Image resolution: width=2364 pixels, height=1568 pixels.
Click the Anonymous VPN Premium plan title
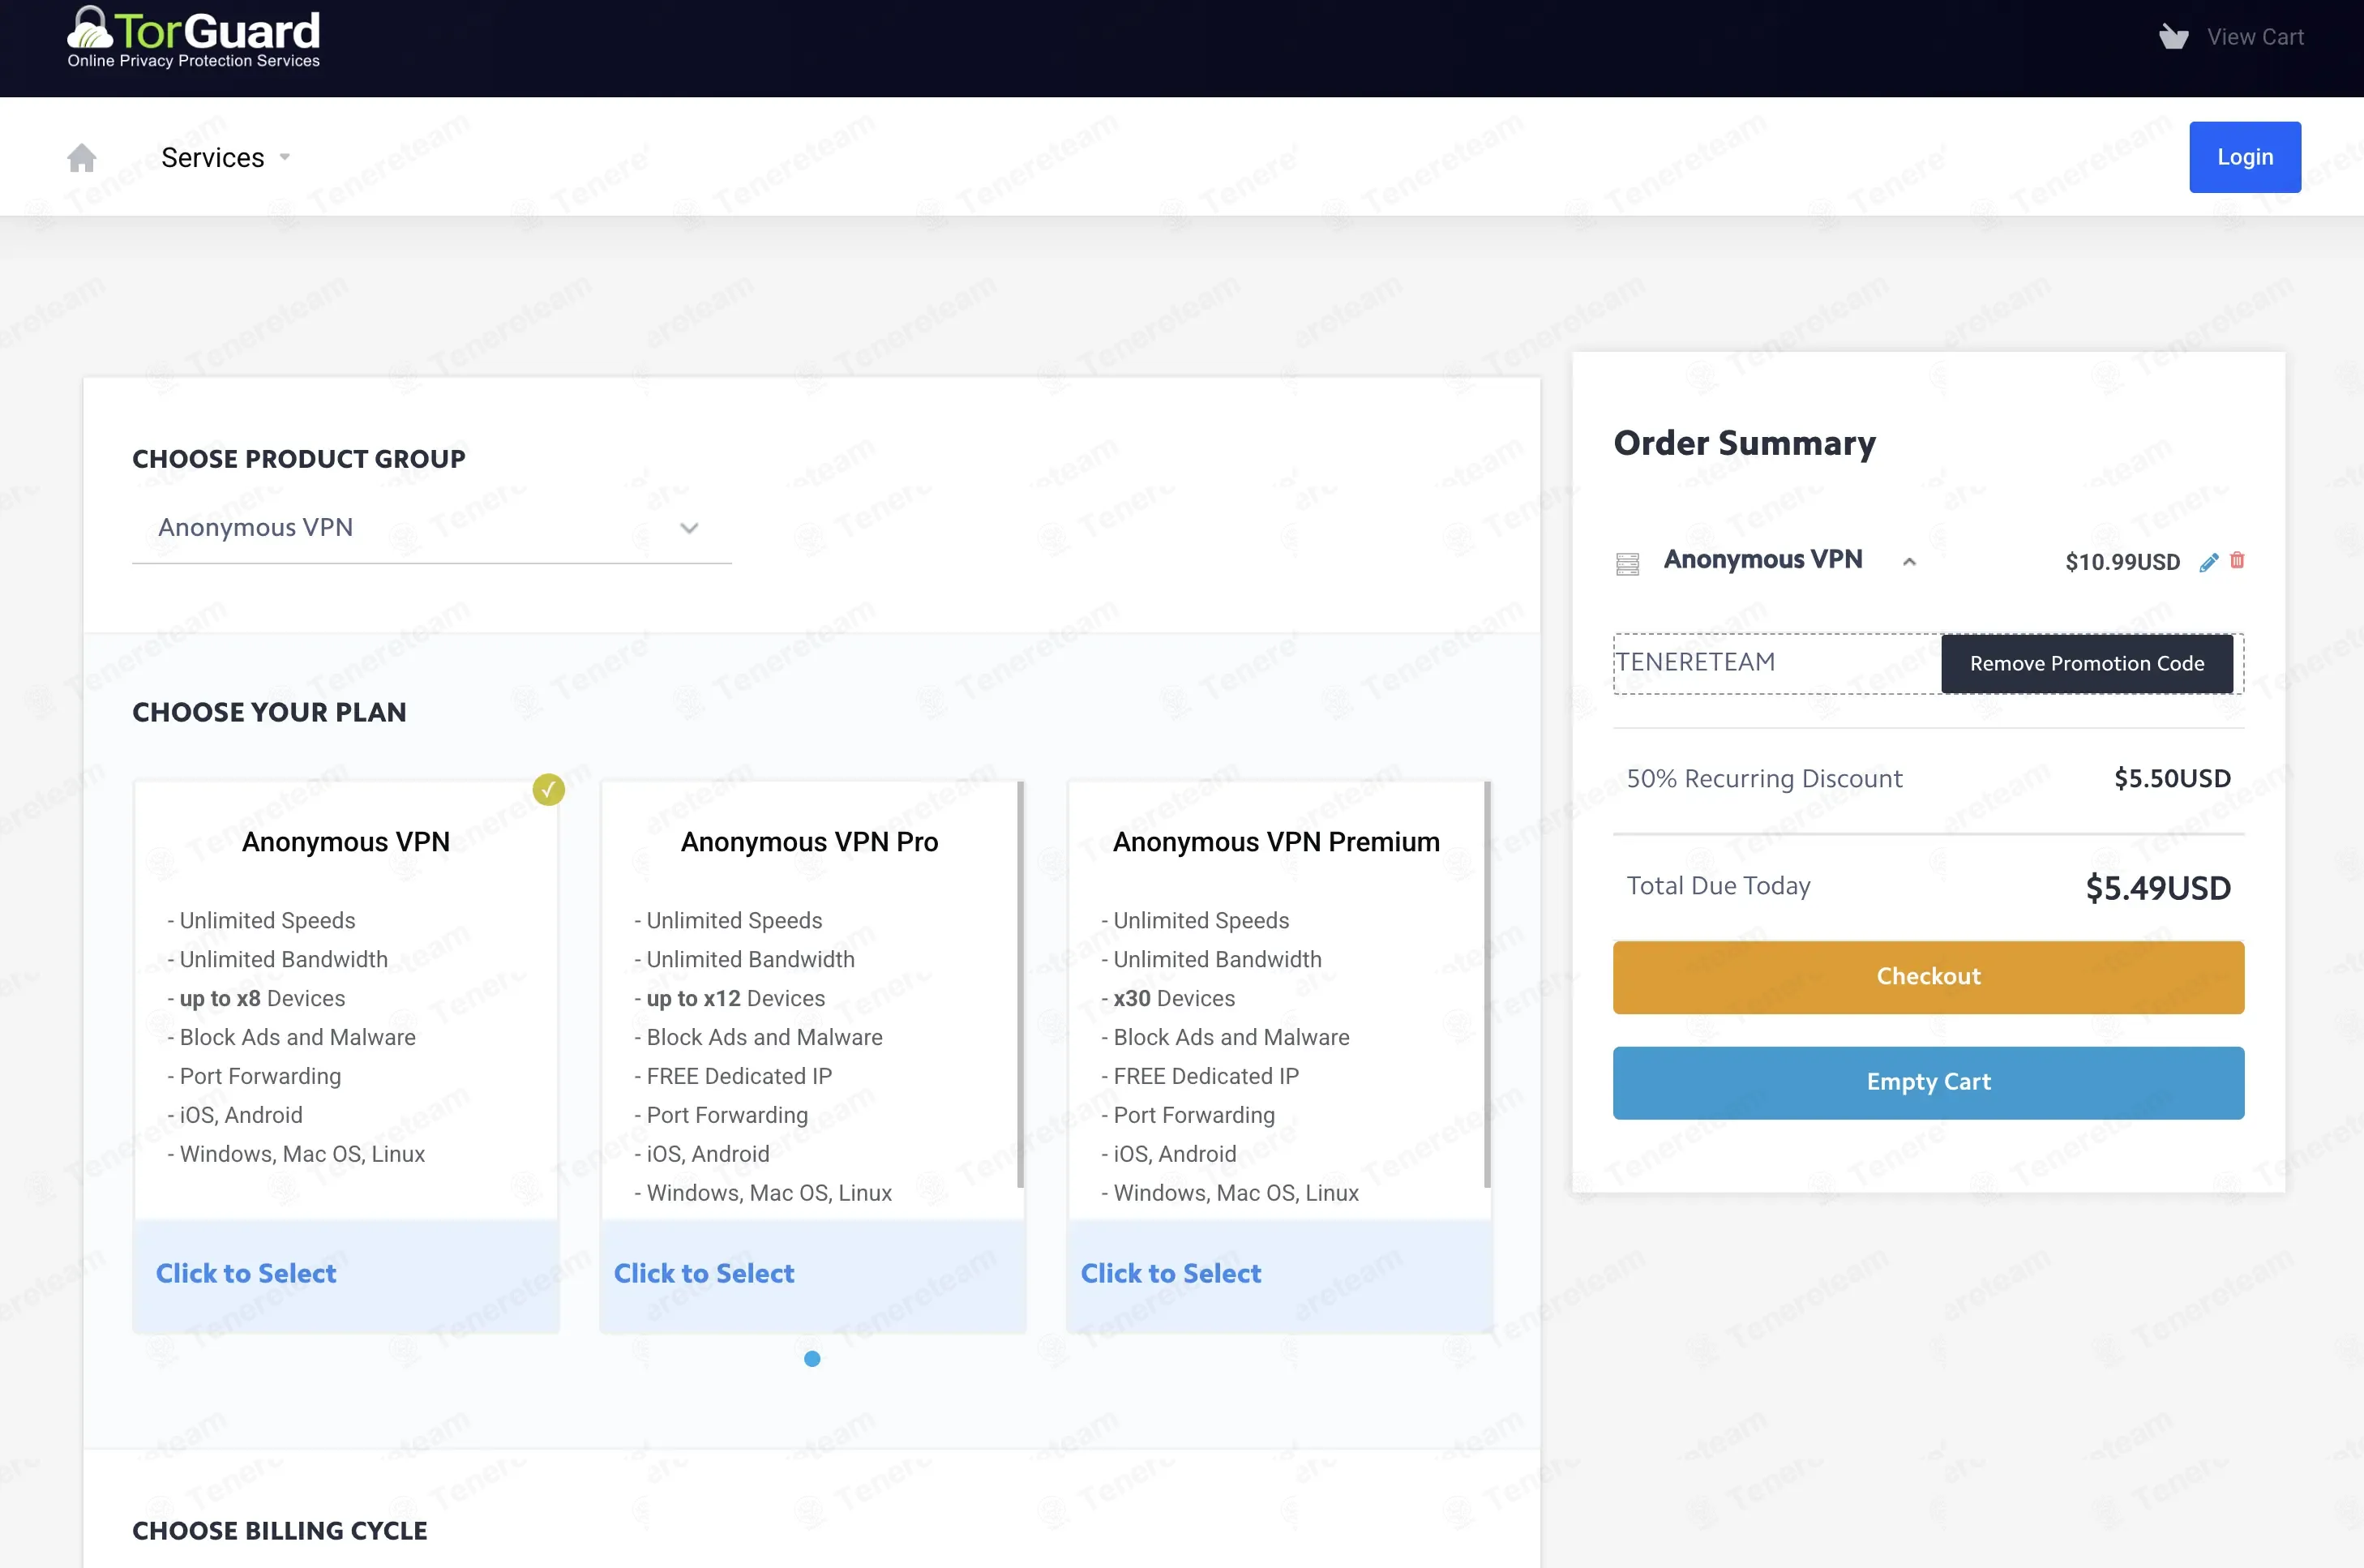[x=1276, y=842]
